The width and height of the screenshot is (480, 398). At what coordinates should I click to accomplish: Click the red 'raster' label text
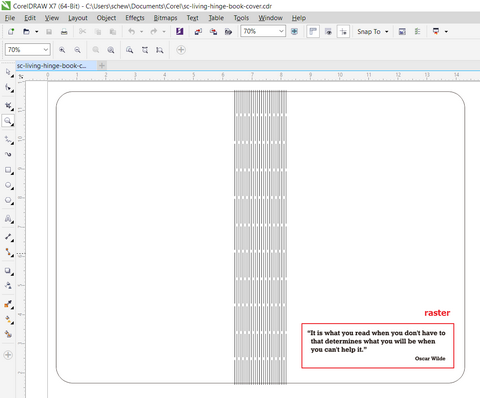(437, 313)
